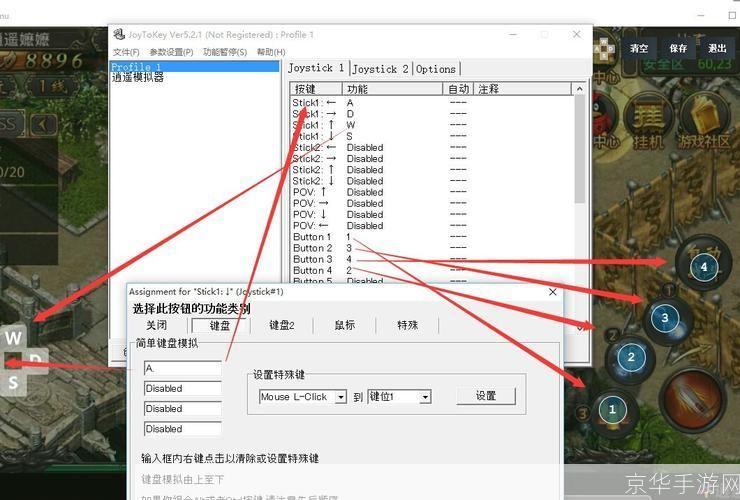Select the 鼠标 function type tab

[345, 325]
